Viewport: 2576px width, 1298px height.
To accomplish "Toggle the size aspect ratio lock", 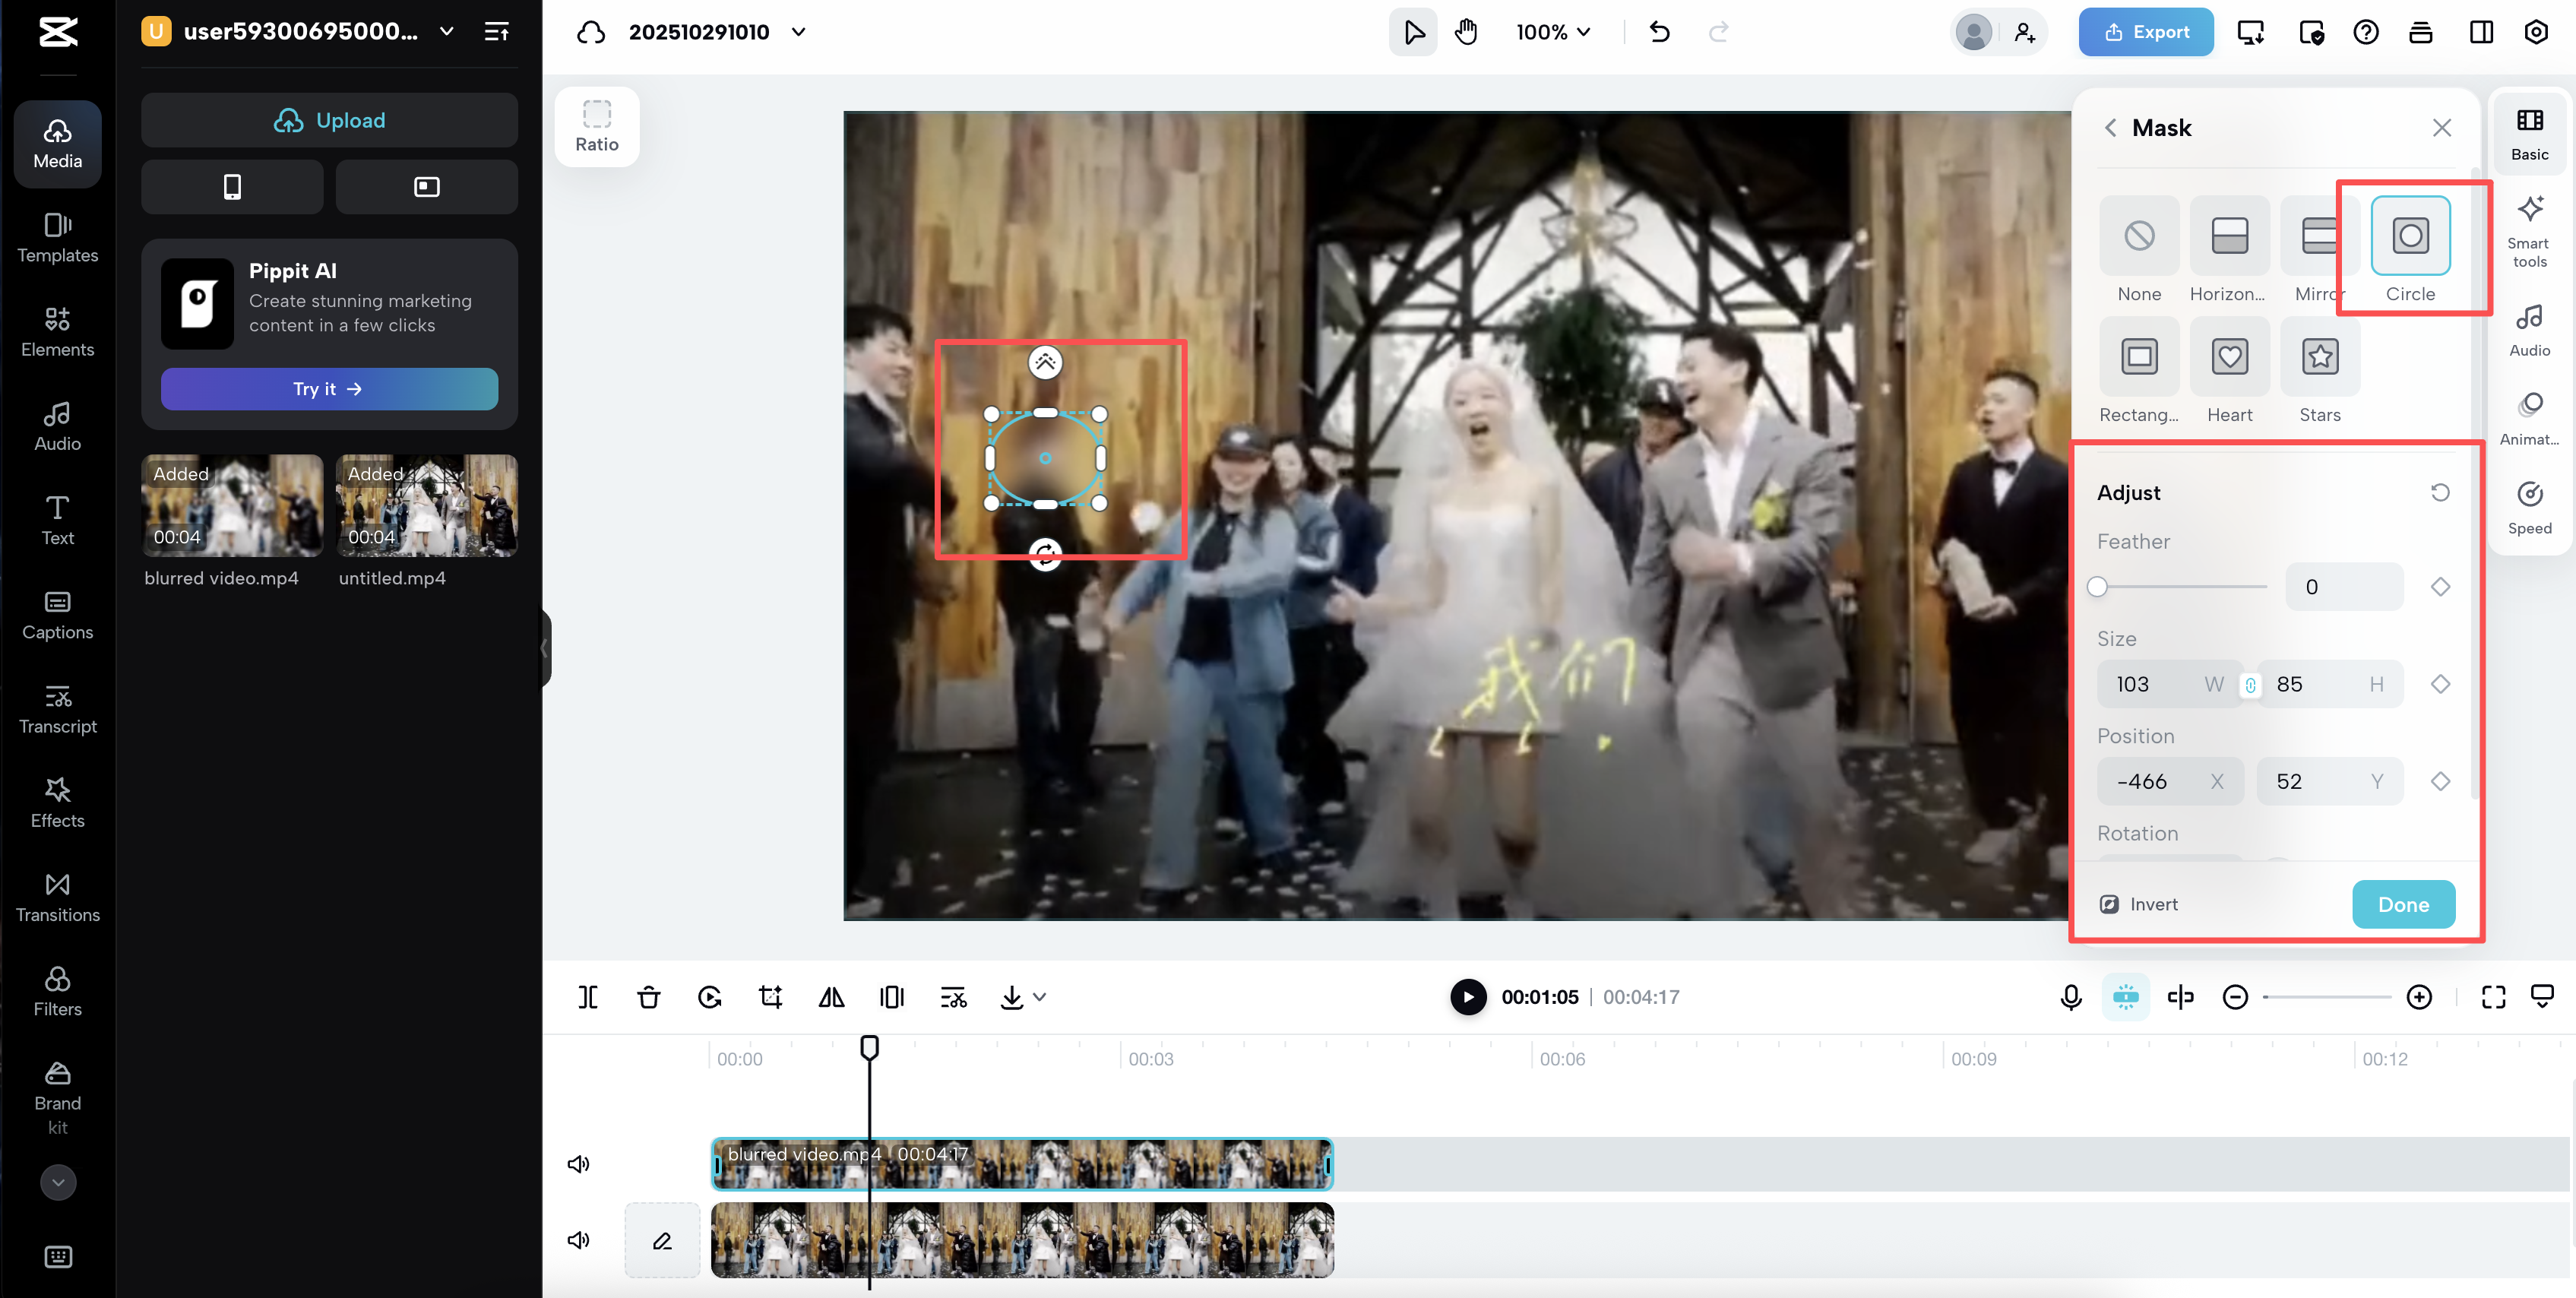I will (x=2250, y=685).
